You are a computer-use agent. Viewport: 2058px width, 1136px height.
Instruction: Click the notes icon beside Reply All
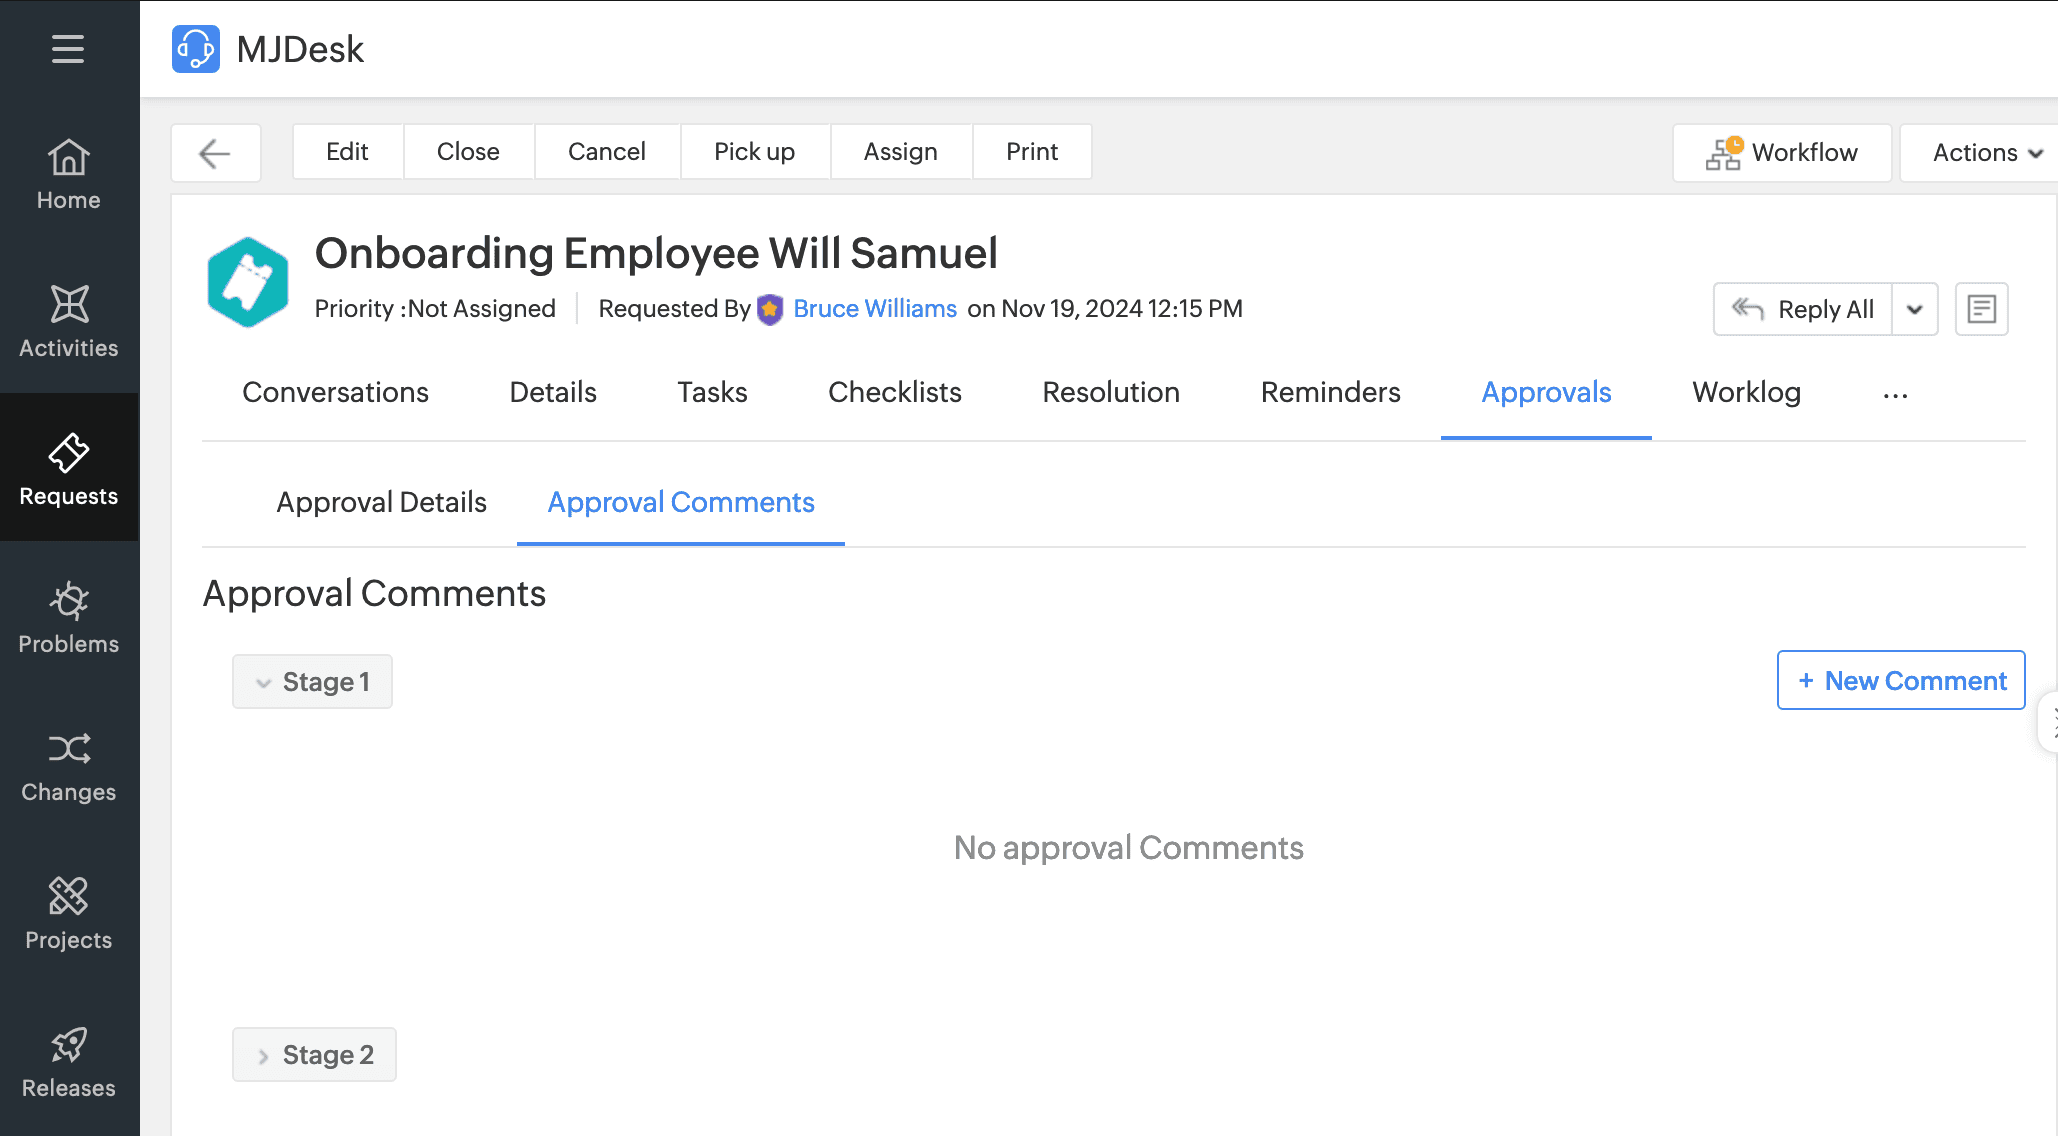[x=1981, y=309]
